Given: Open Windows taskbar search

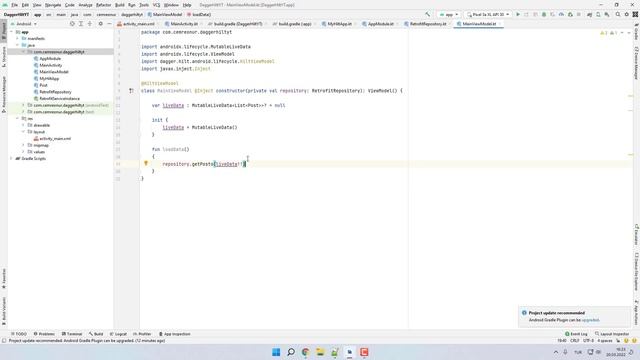Looking at the screenshot, I should click(x=291, y=352).
